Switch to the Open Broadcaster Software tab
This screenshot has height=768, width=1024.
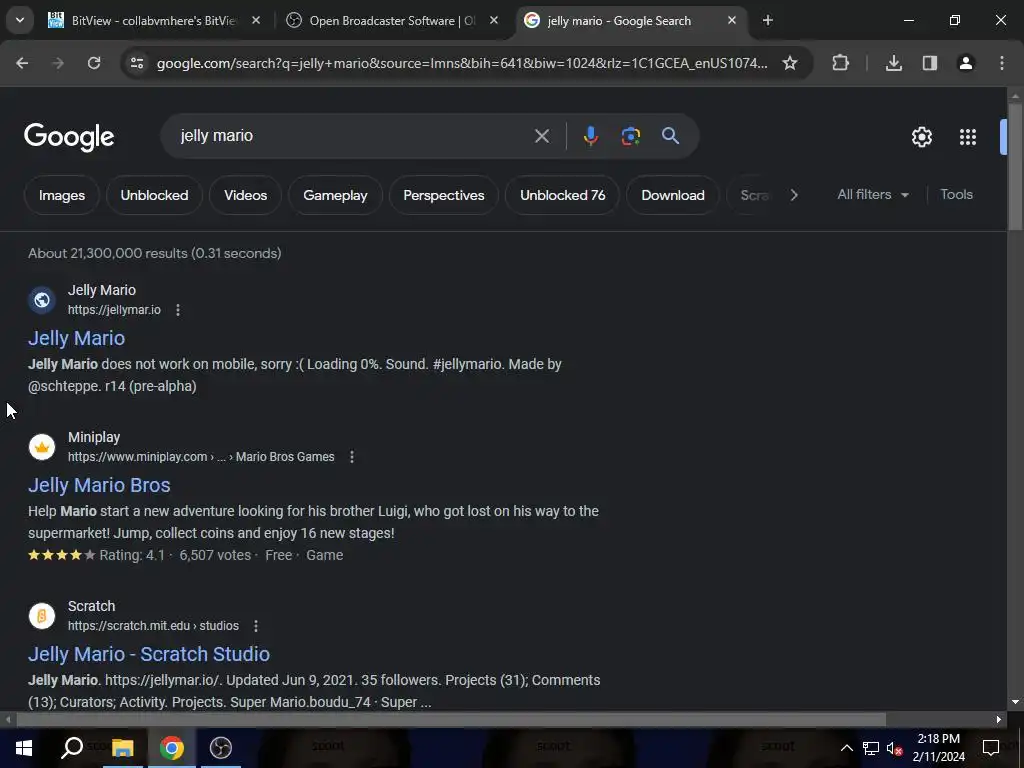tap(394, 21)
